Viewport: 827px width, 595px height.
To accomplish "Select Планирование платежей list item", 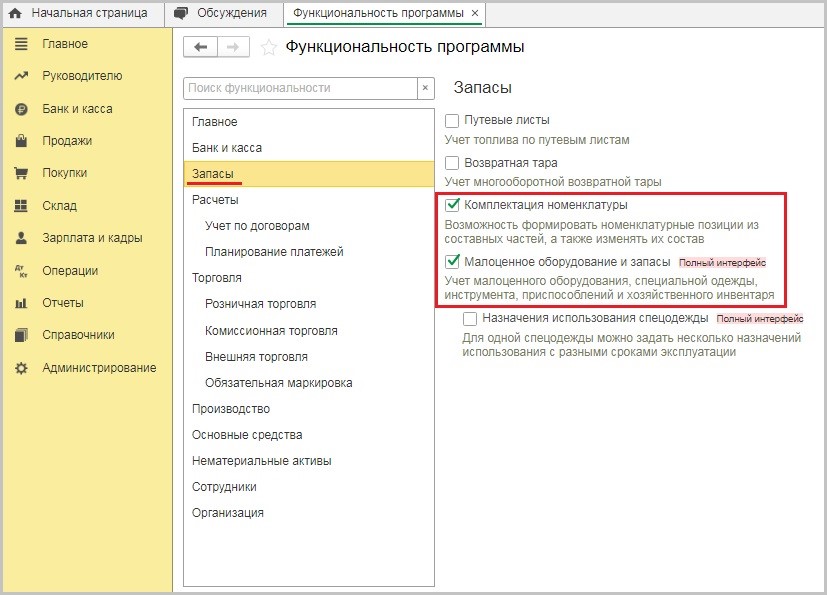I will pos(309,252).
